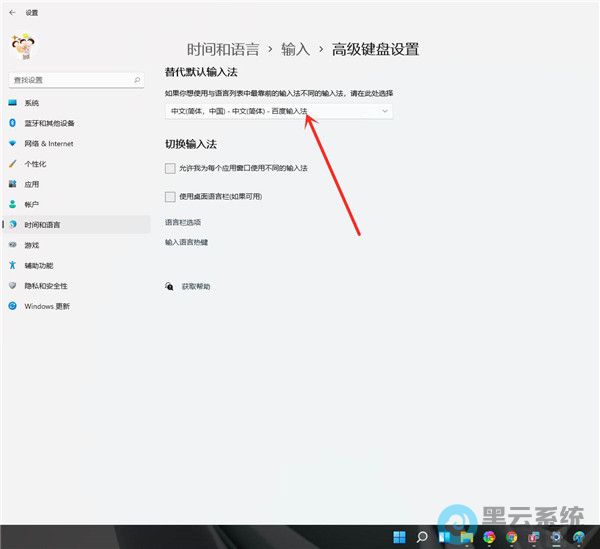Go to 时间和语言 breadcrumb

pyautogui.click(x=223, y=49)
